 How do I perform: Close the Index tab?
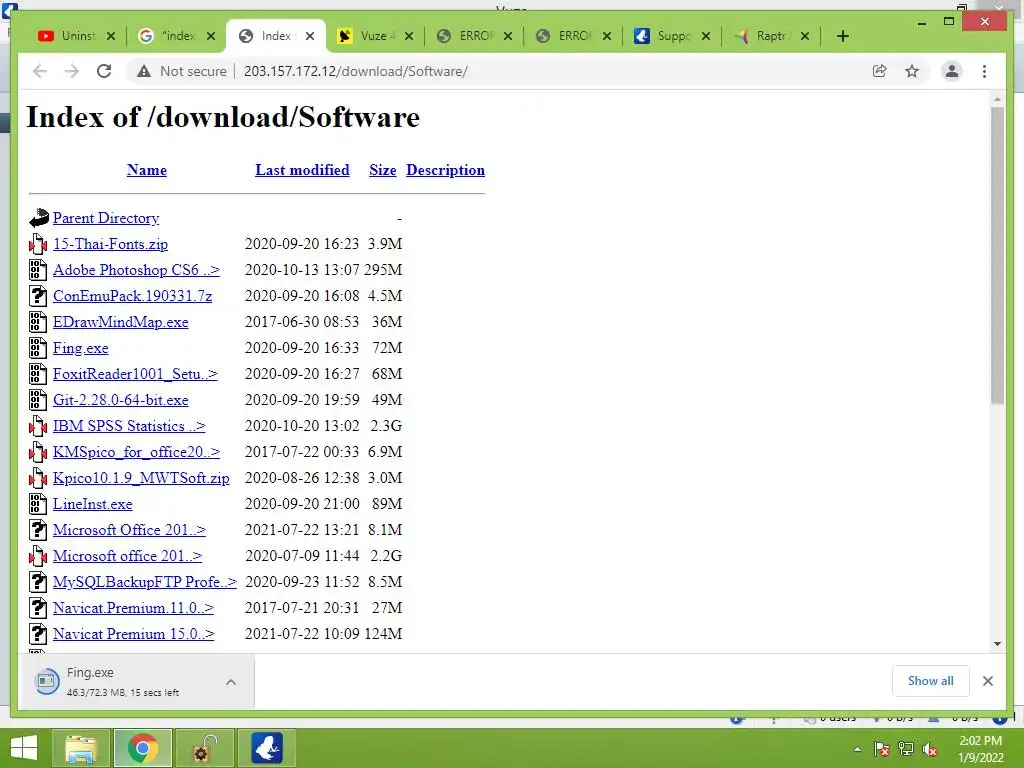click(310, 36)
